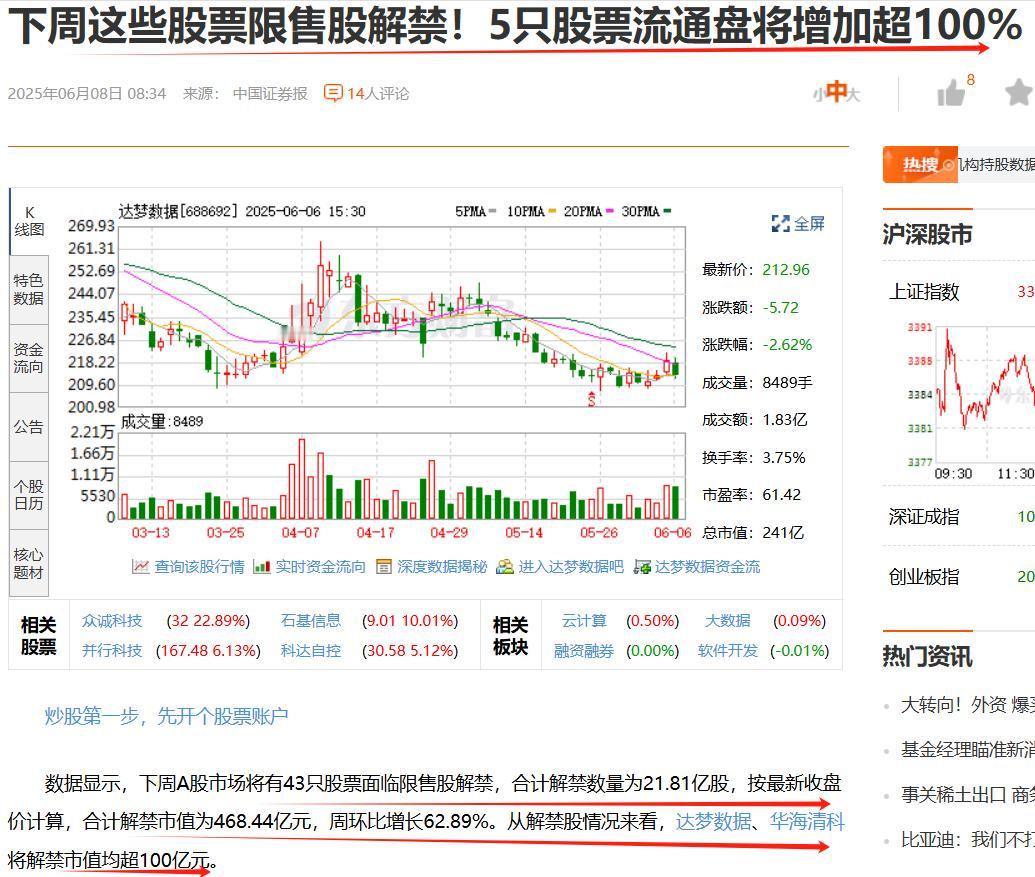Click the 换手率 3.75% value

[784, 458]
